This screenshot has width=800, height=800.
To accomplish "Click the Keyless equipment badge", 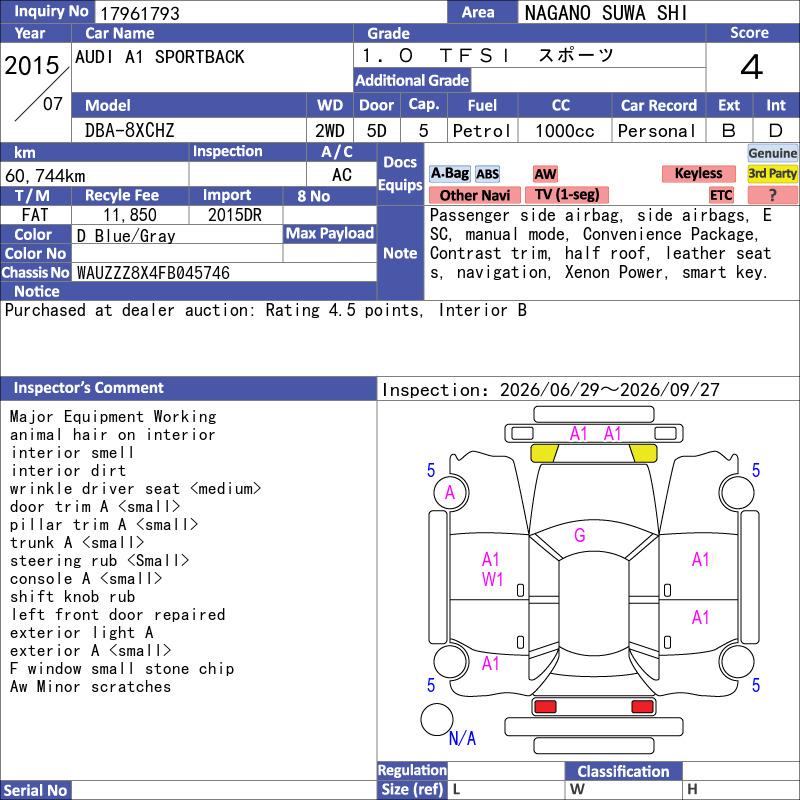I will point(698,173).
